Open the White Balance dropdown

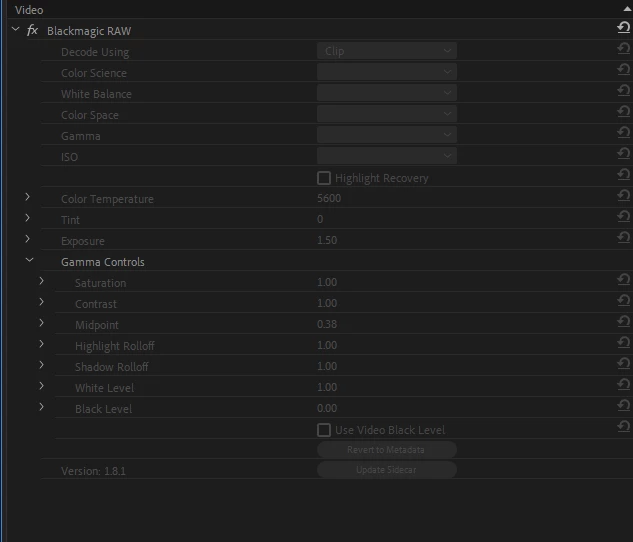tap(387, 93)
